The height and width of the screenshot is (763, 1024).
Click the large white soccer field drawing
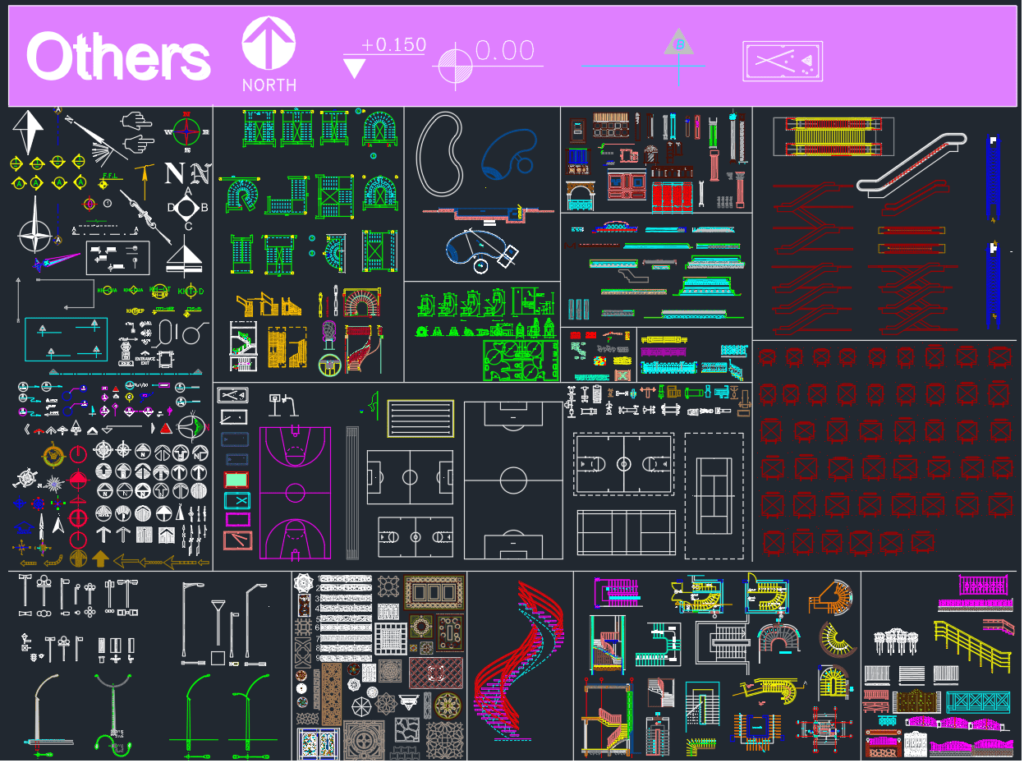click(513, 480)
